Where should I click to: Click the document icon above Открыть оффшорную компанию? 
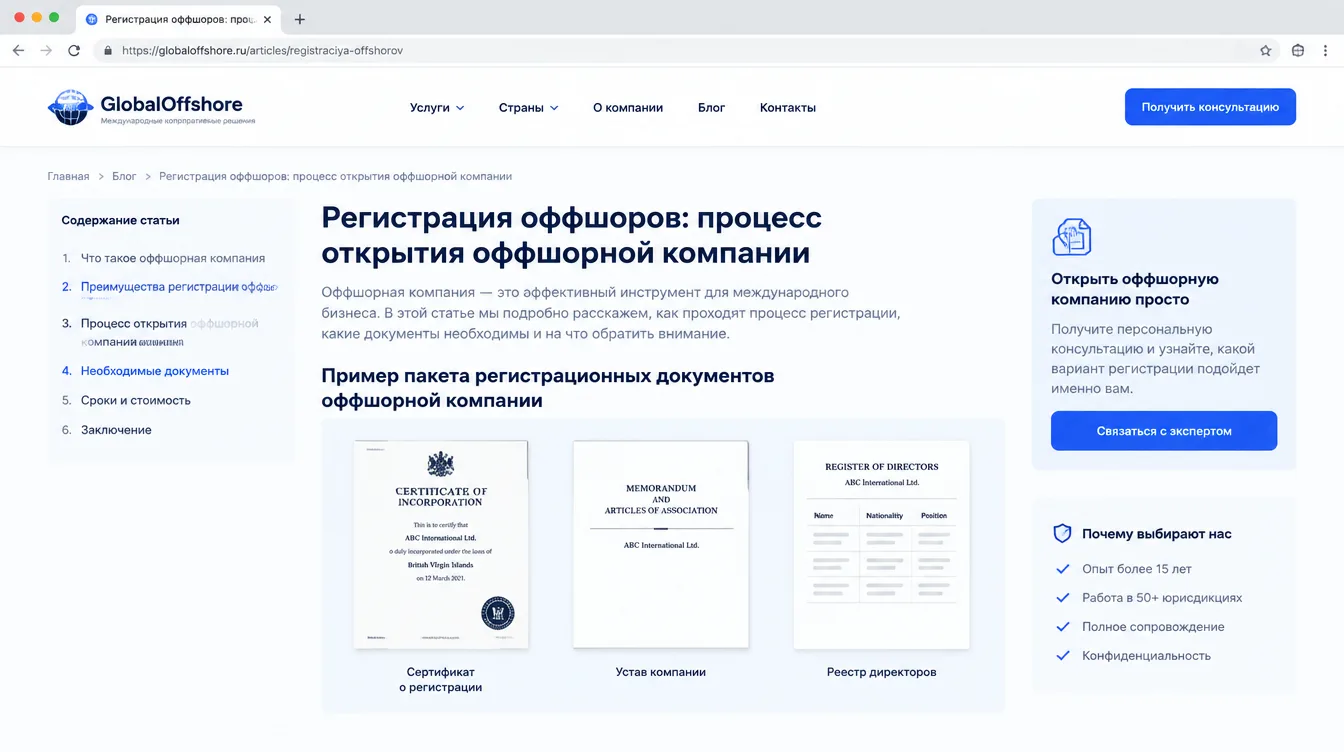[1071, 237]
